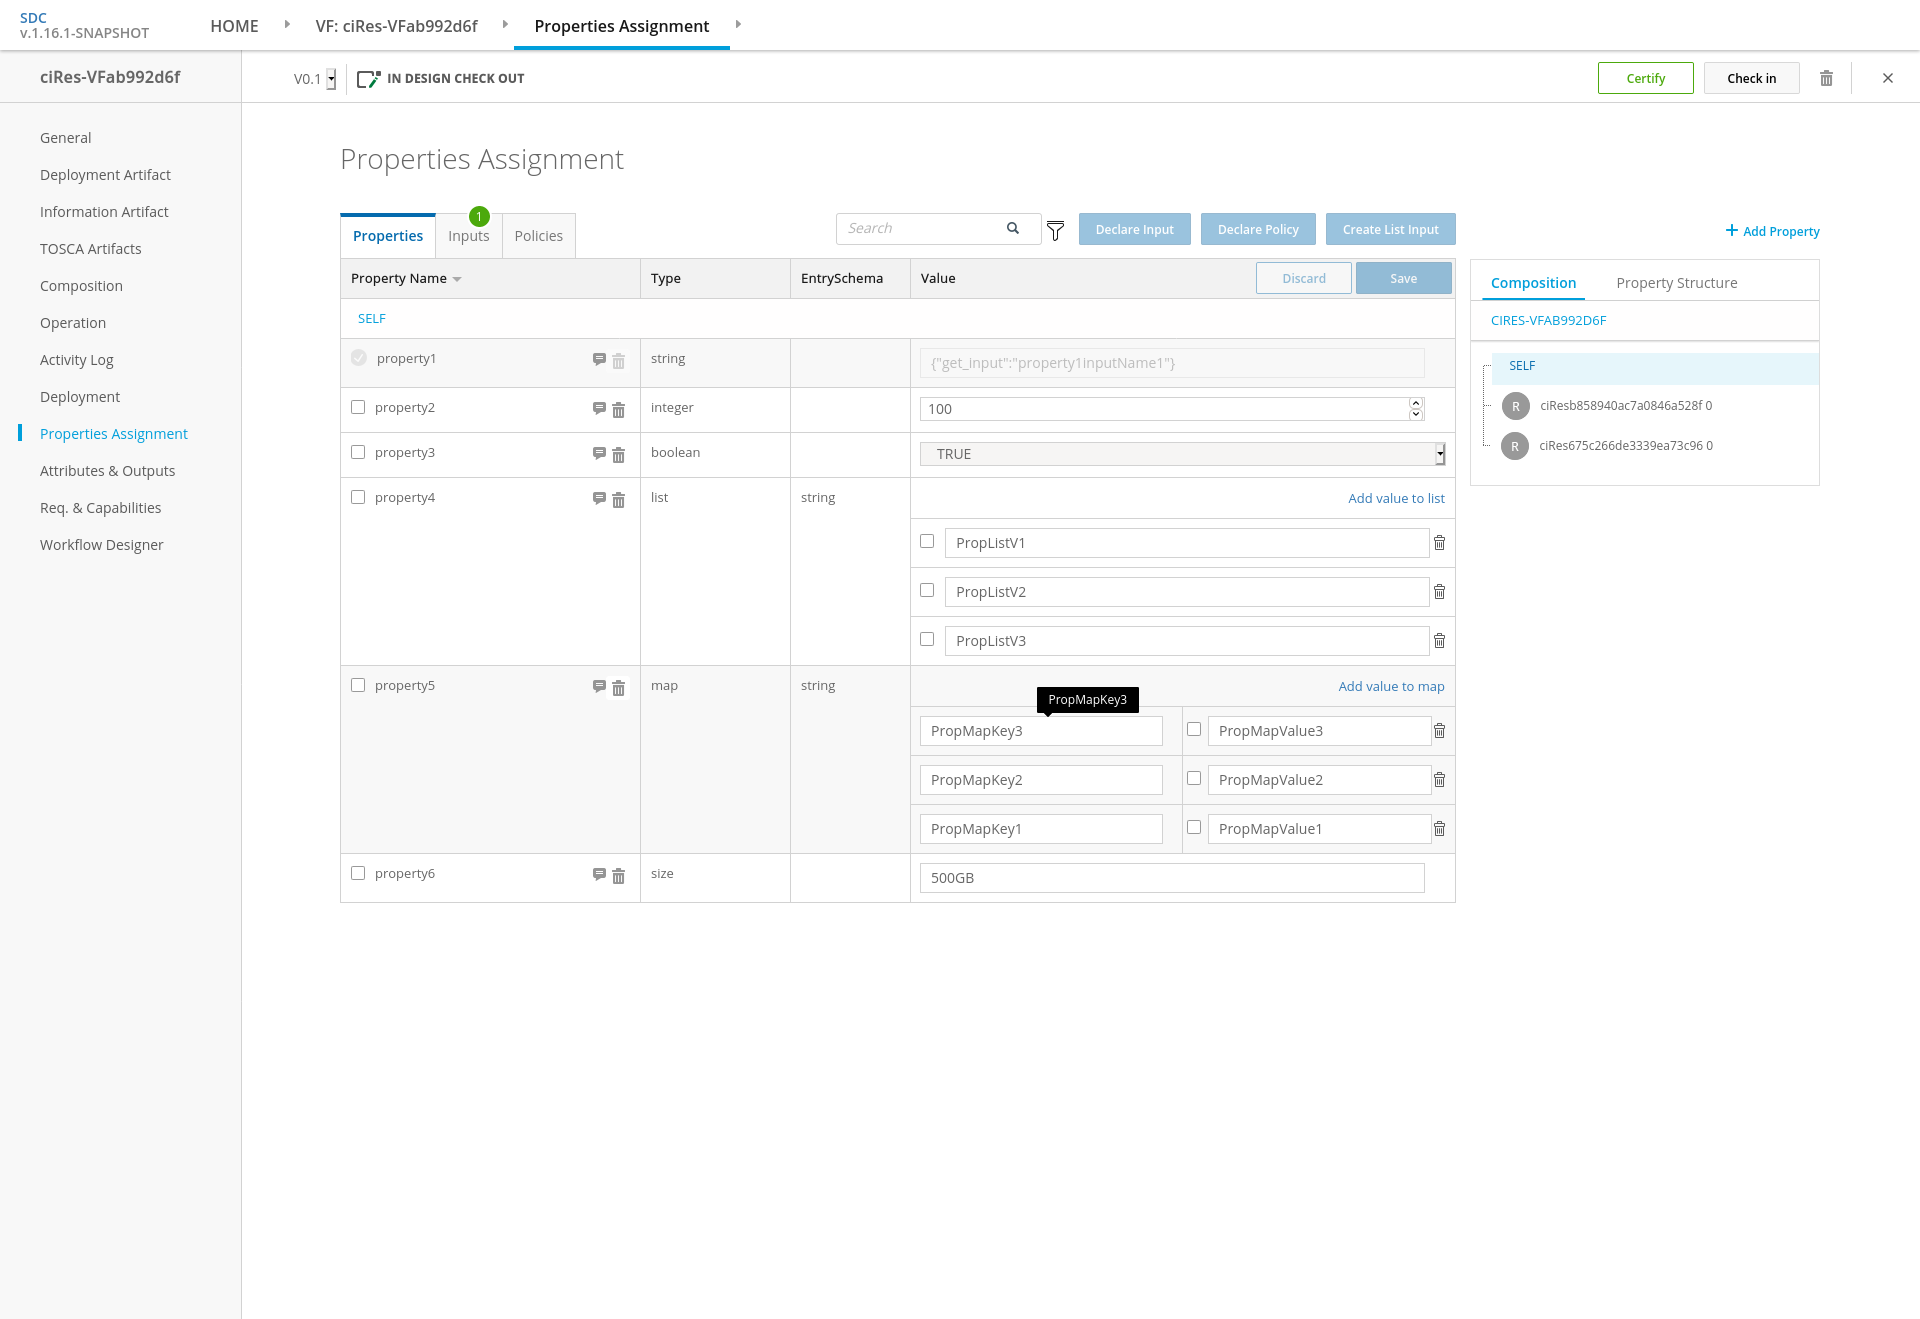Switch to the Inputs tab
This screenshot has height=1319, width=1920.
(468, 236)
